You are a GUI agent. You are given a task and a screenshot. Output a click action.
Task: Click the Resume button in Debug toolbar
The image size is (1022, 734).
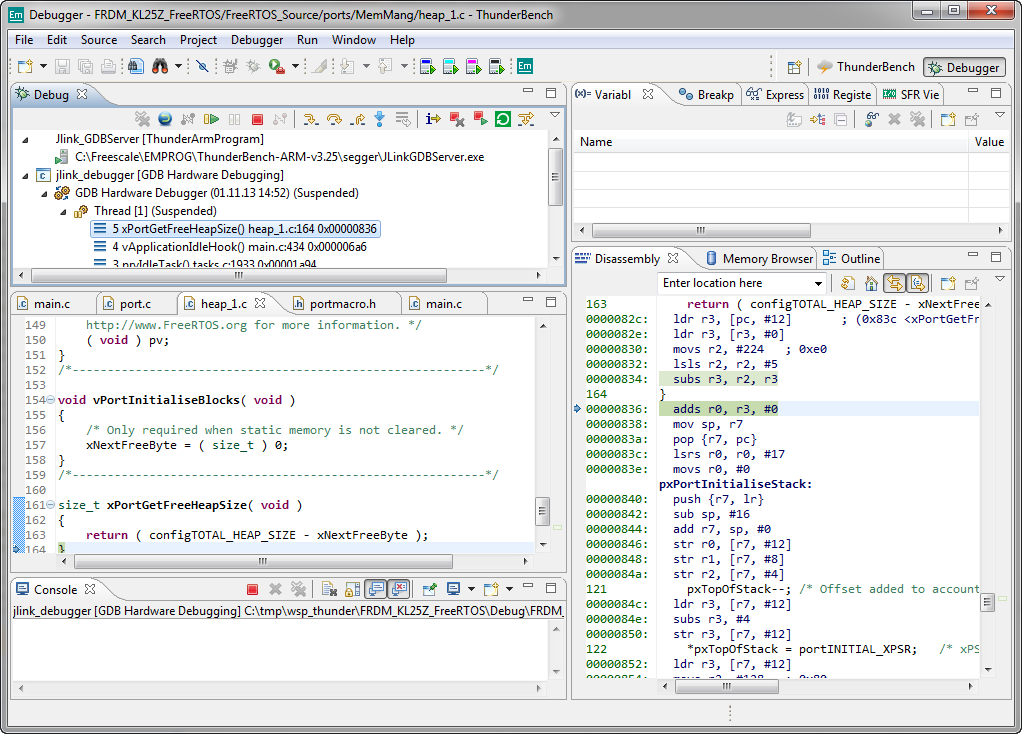[x=211, y=119]
